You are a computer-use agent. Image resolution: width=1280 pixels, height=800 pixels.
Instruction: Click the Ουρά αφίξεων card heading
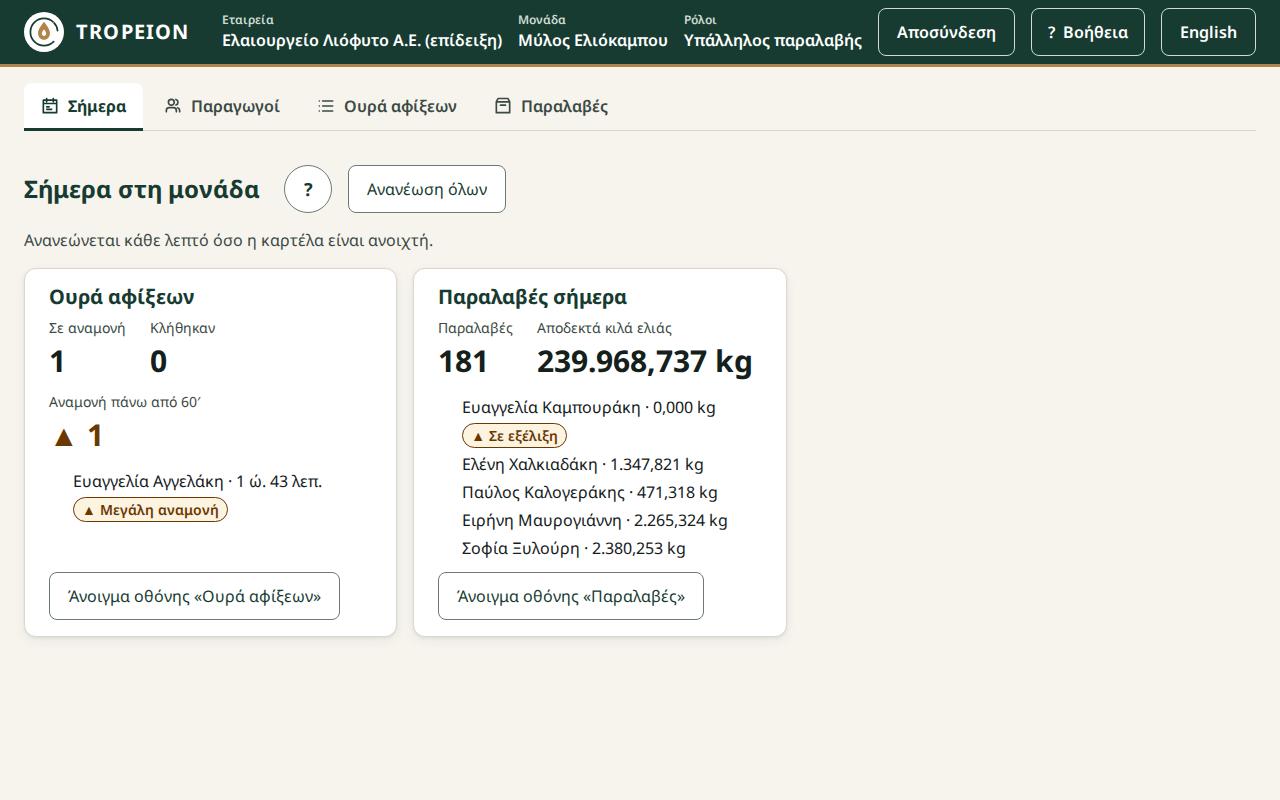pos(122,297)
